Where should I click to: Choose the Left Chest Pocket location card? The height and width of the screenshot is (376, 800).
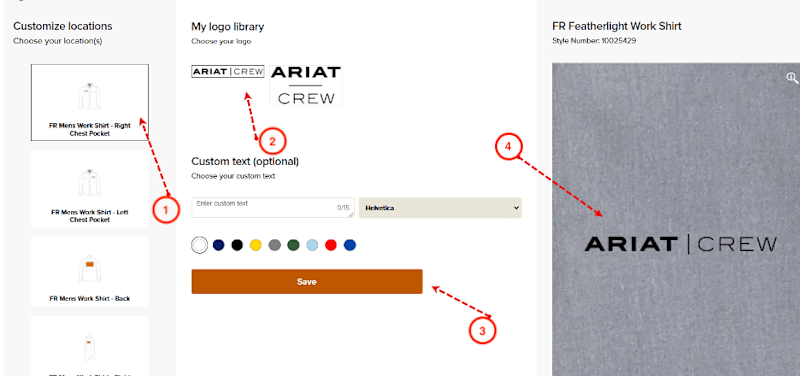[90, 189]
